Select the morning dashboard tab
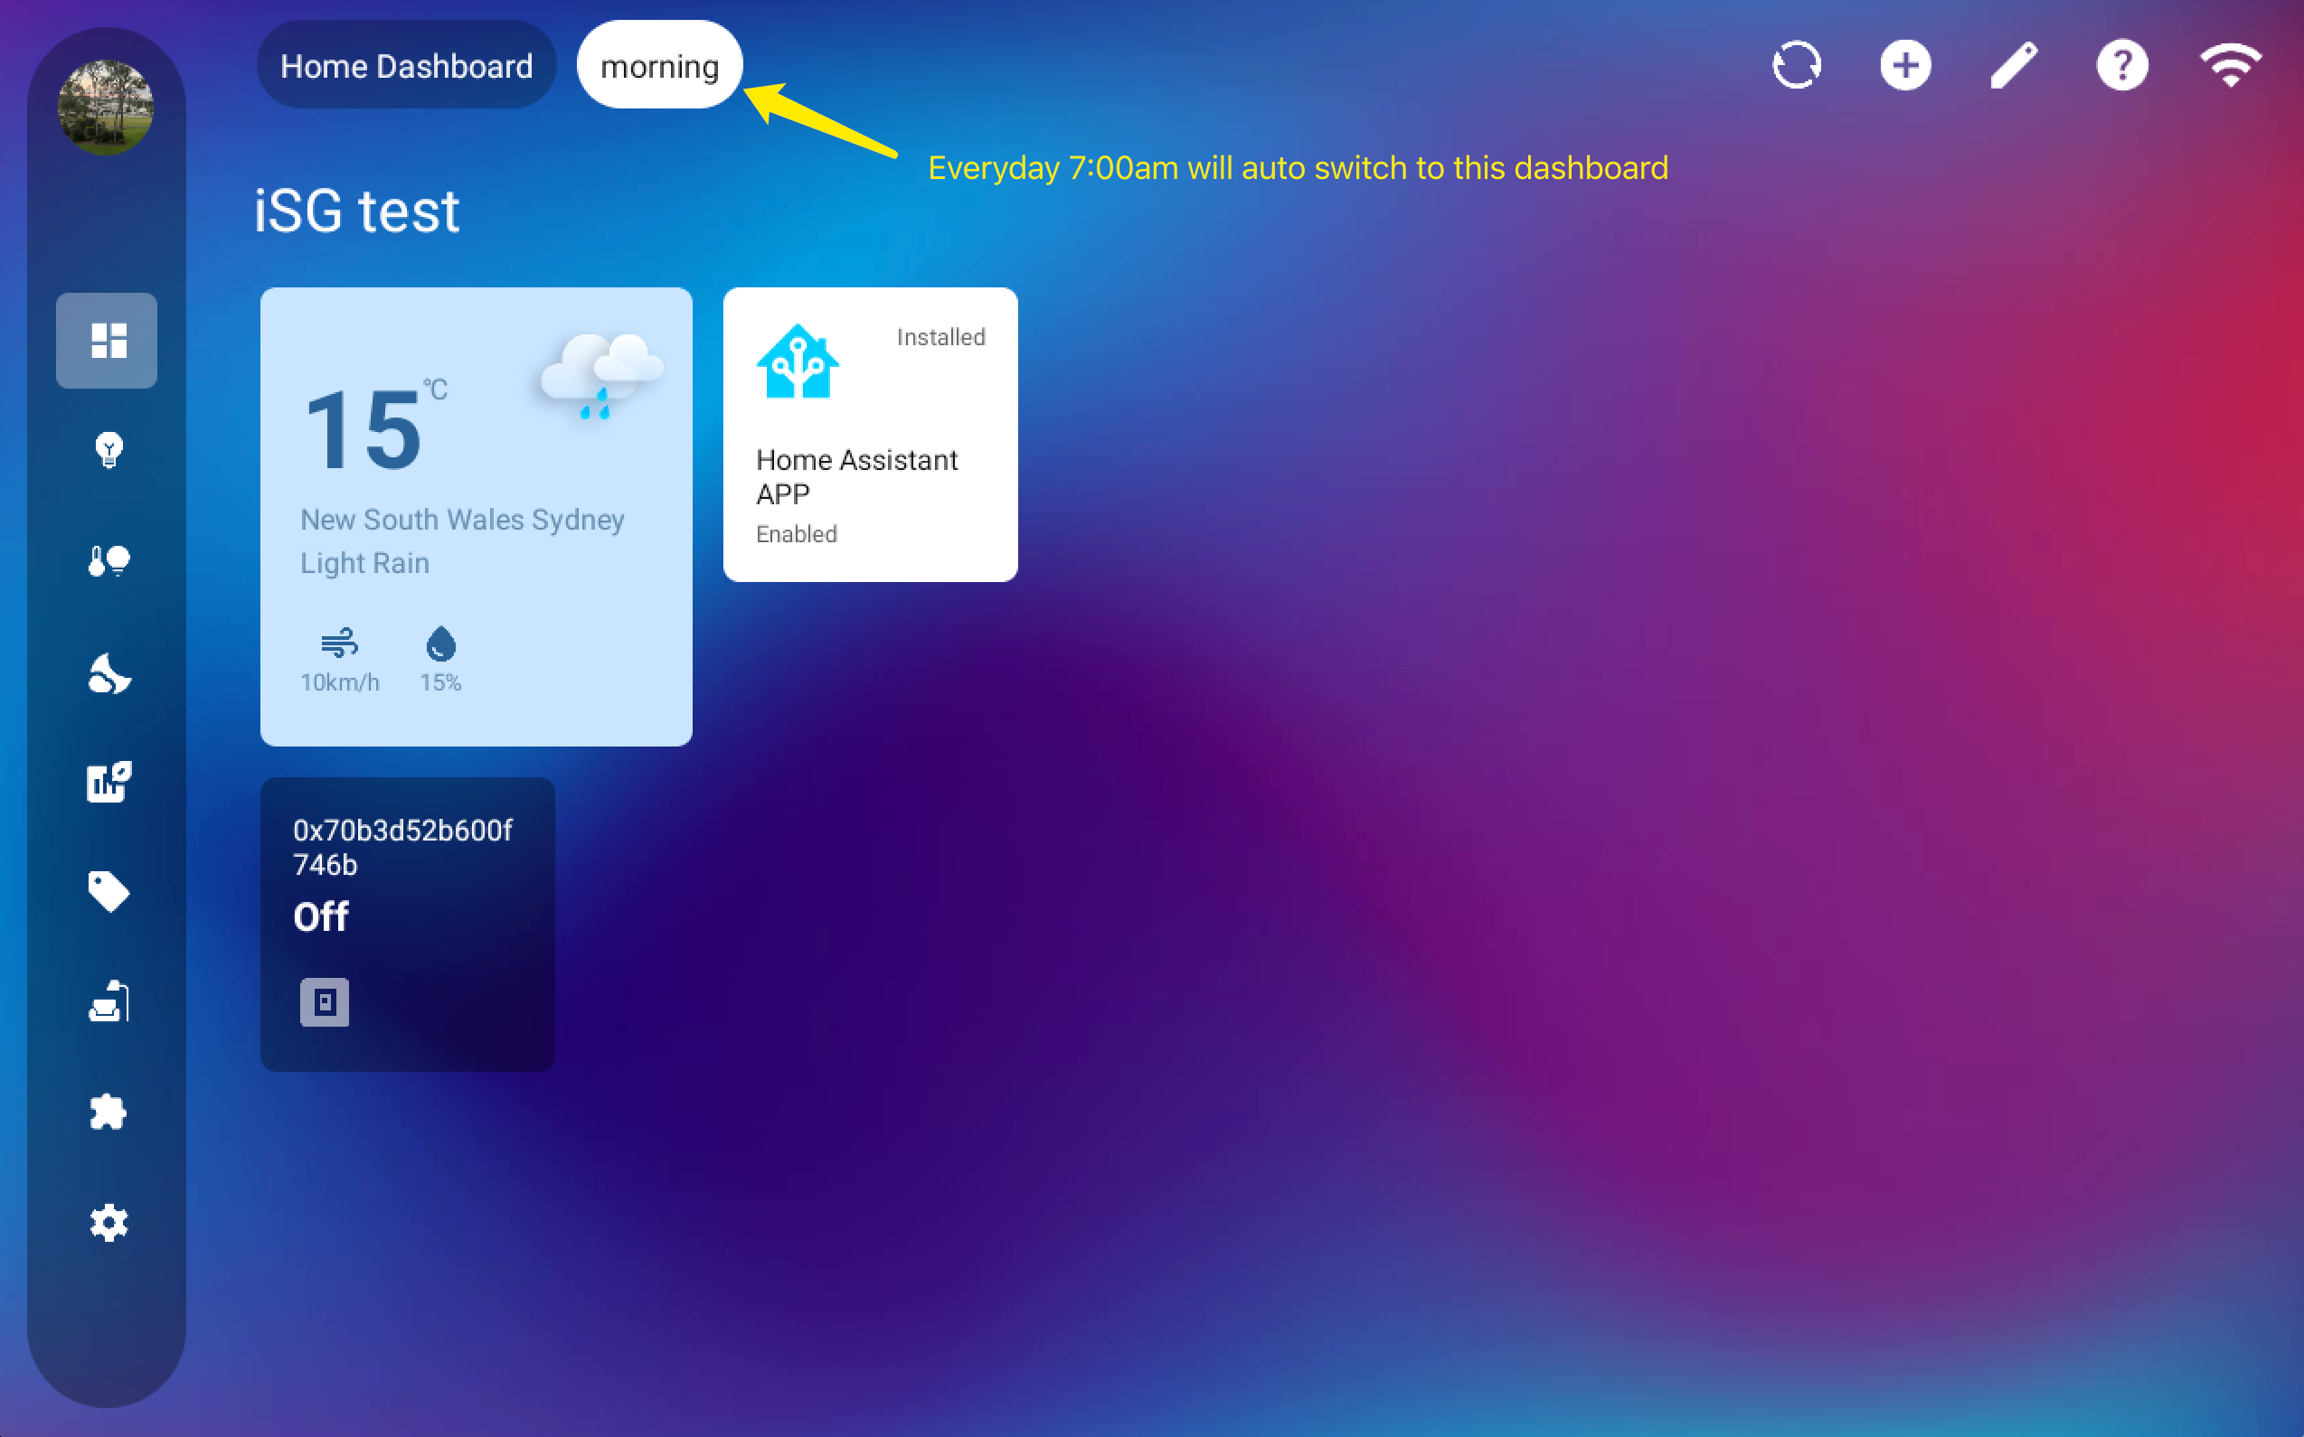Image resolution: width=2304 pixels, height=1437 pixels. (659, 66)
